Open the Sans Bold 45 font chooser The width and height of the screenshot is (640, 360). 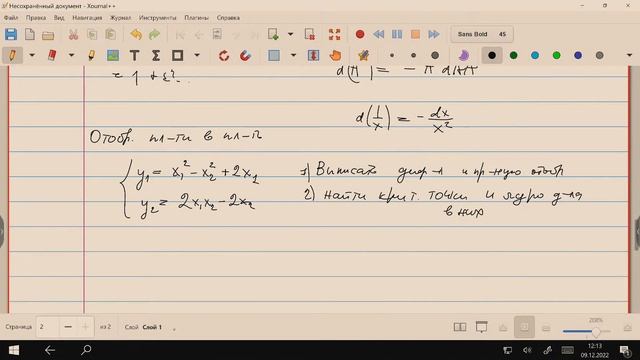click(482, 34)
